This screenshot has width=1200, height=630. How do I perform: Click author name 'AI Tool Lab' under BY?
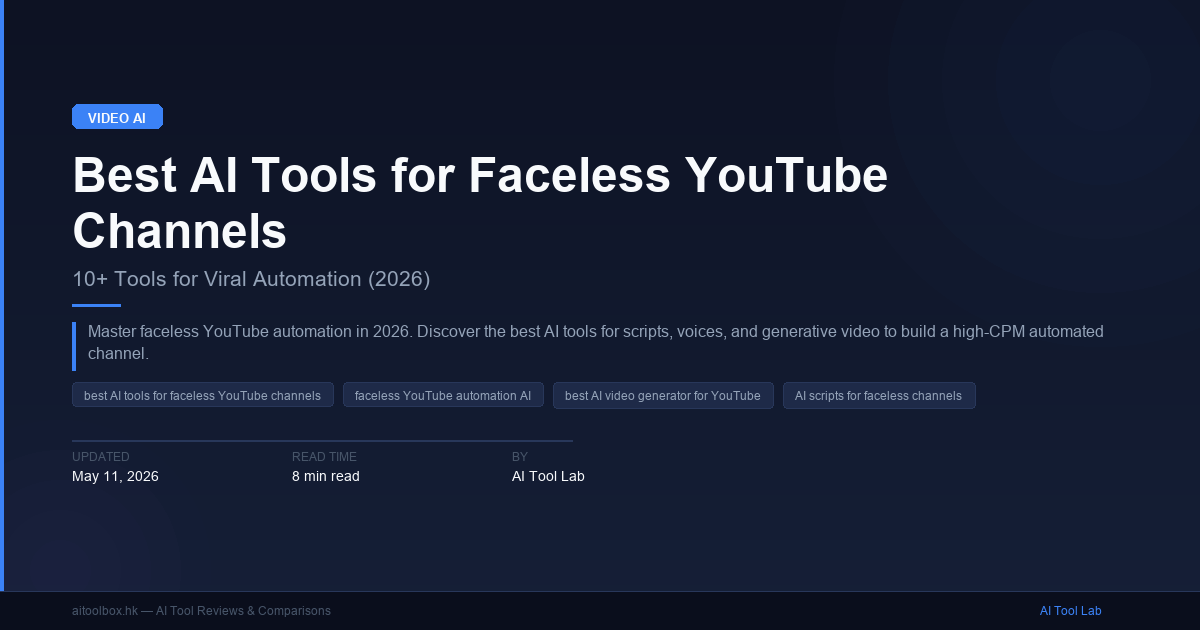tap(548, 476)
